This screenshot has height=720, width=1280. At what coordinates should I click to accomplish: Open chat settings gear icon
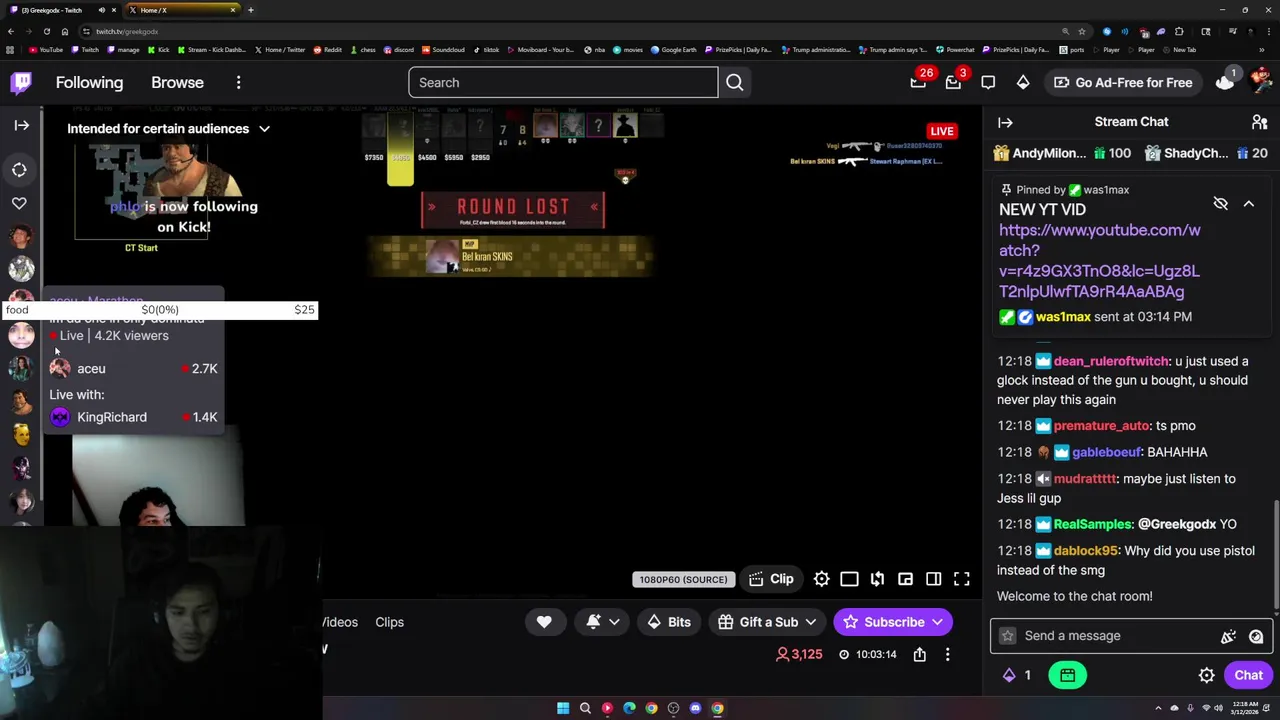1206,675
